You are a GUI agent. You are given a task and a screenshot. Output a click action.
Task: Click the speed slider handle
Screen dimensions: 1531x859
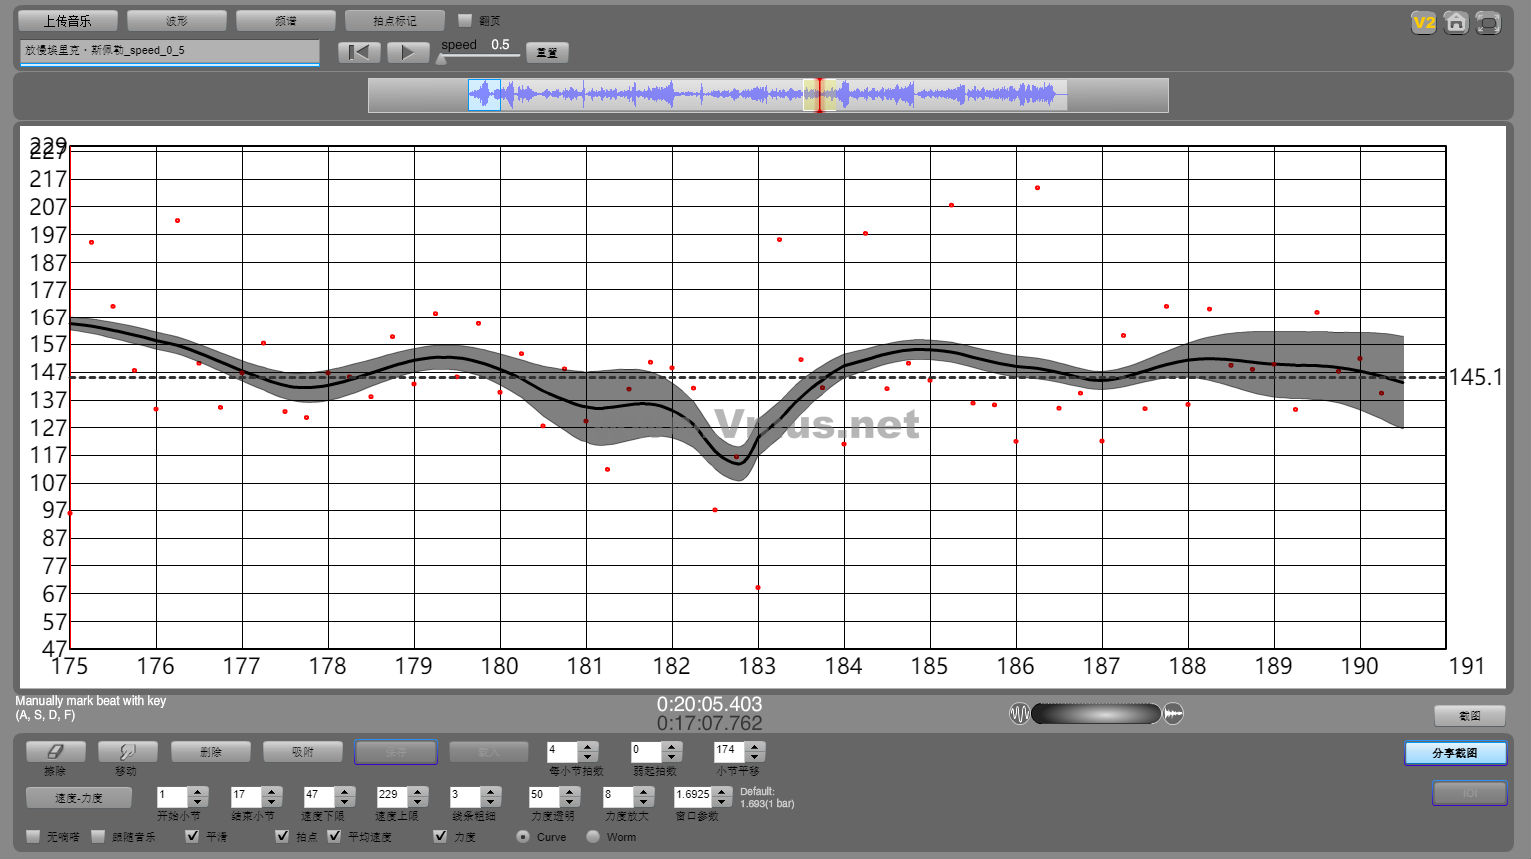coord(442,58)
